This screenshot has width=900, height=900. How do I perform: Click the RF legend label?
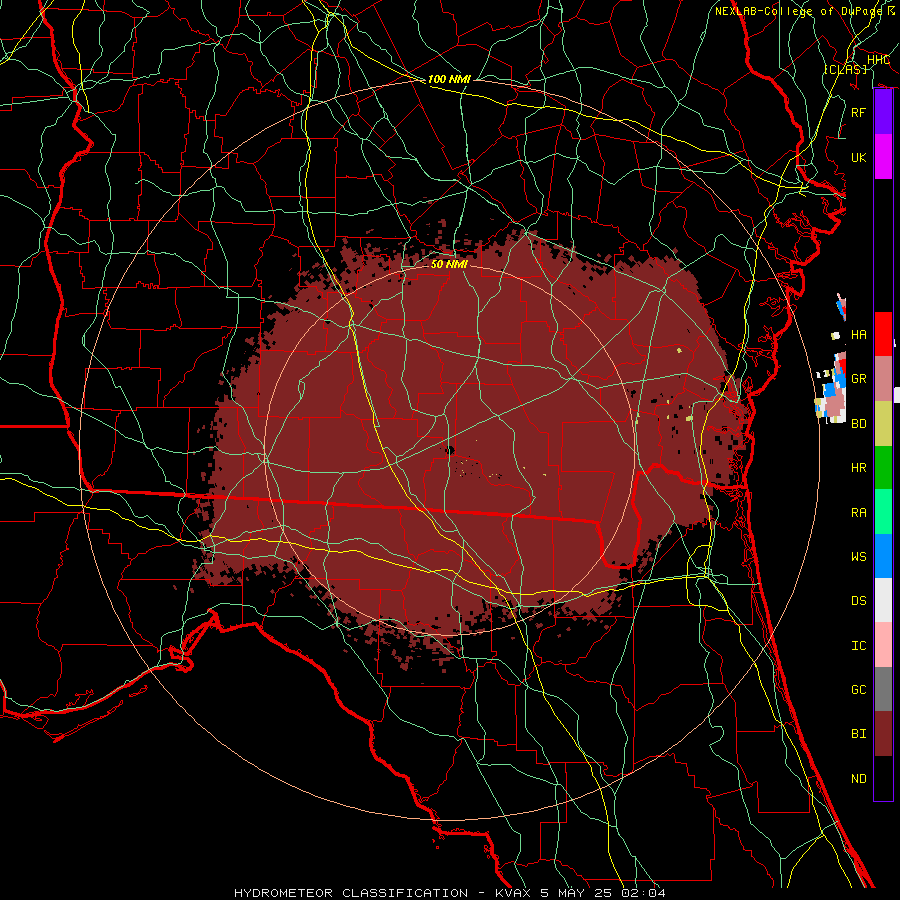pos(858,112)
